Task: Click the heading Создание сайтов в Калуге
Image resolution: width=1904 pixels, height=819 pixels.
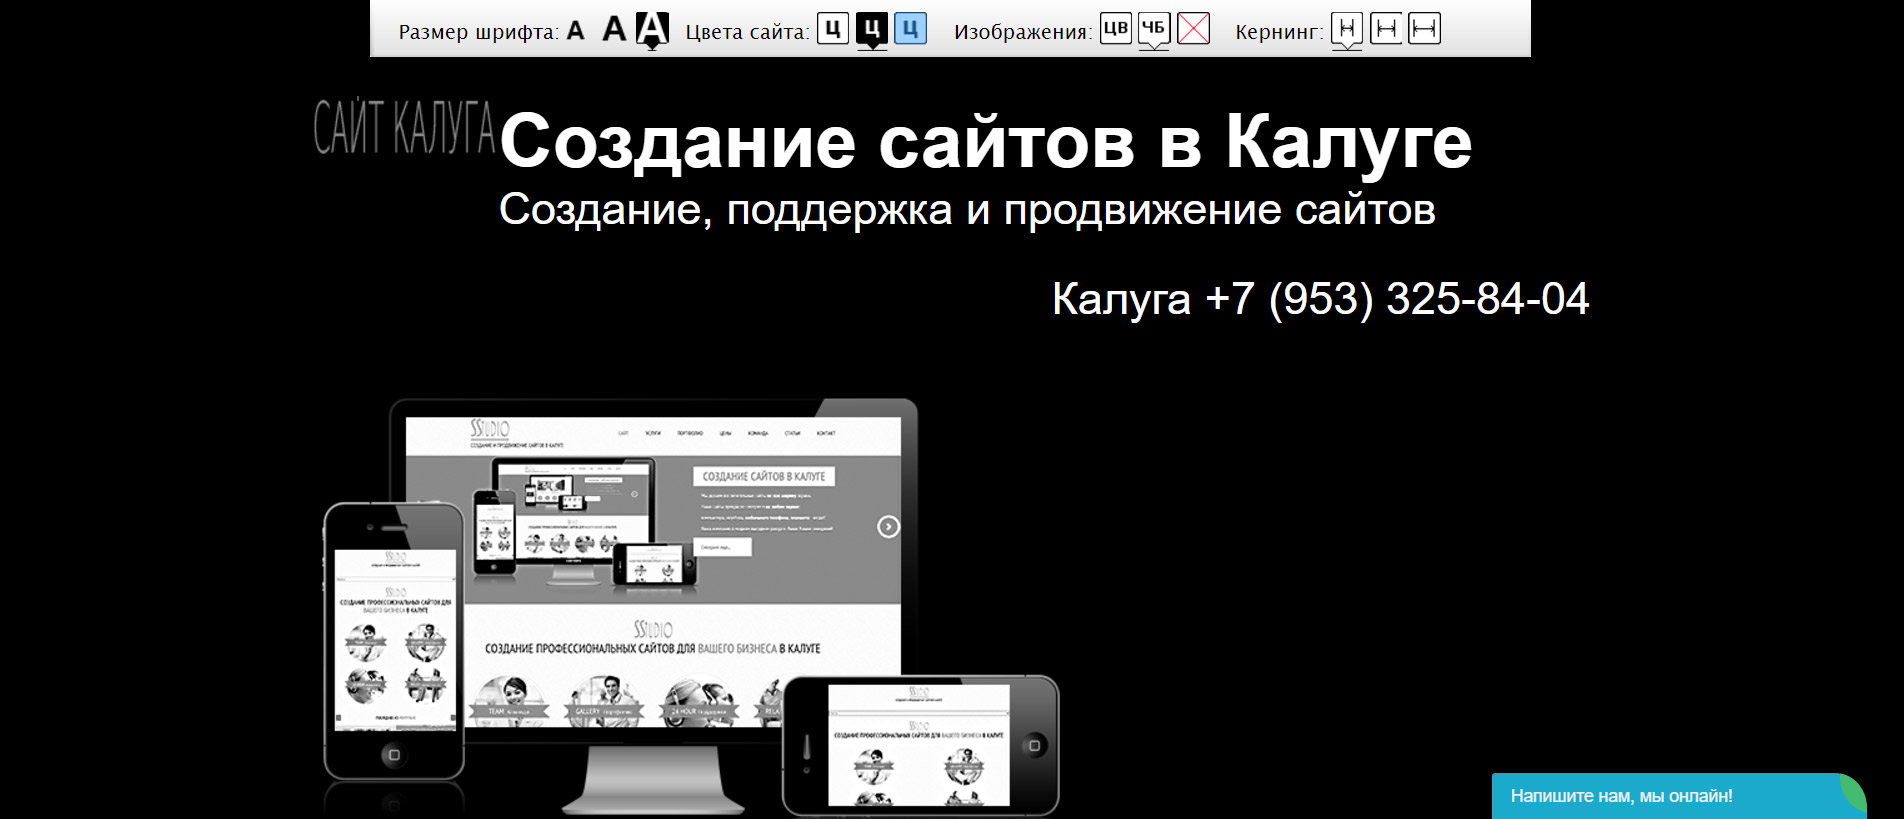Action: 985,142
